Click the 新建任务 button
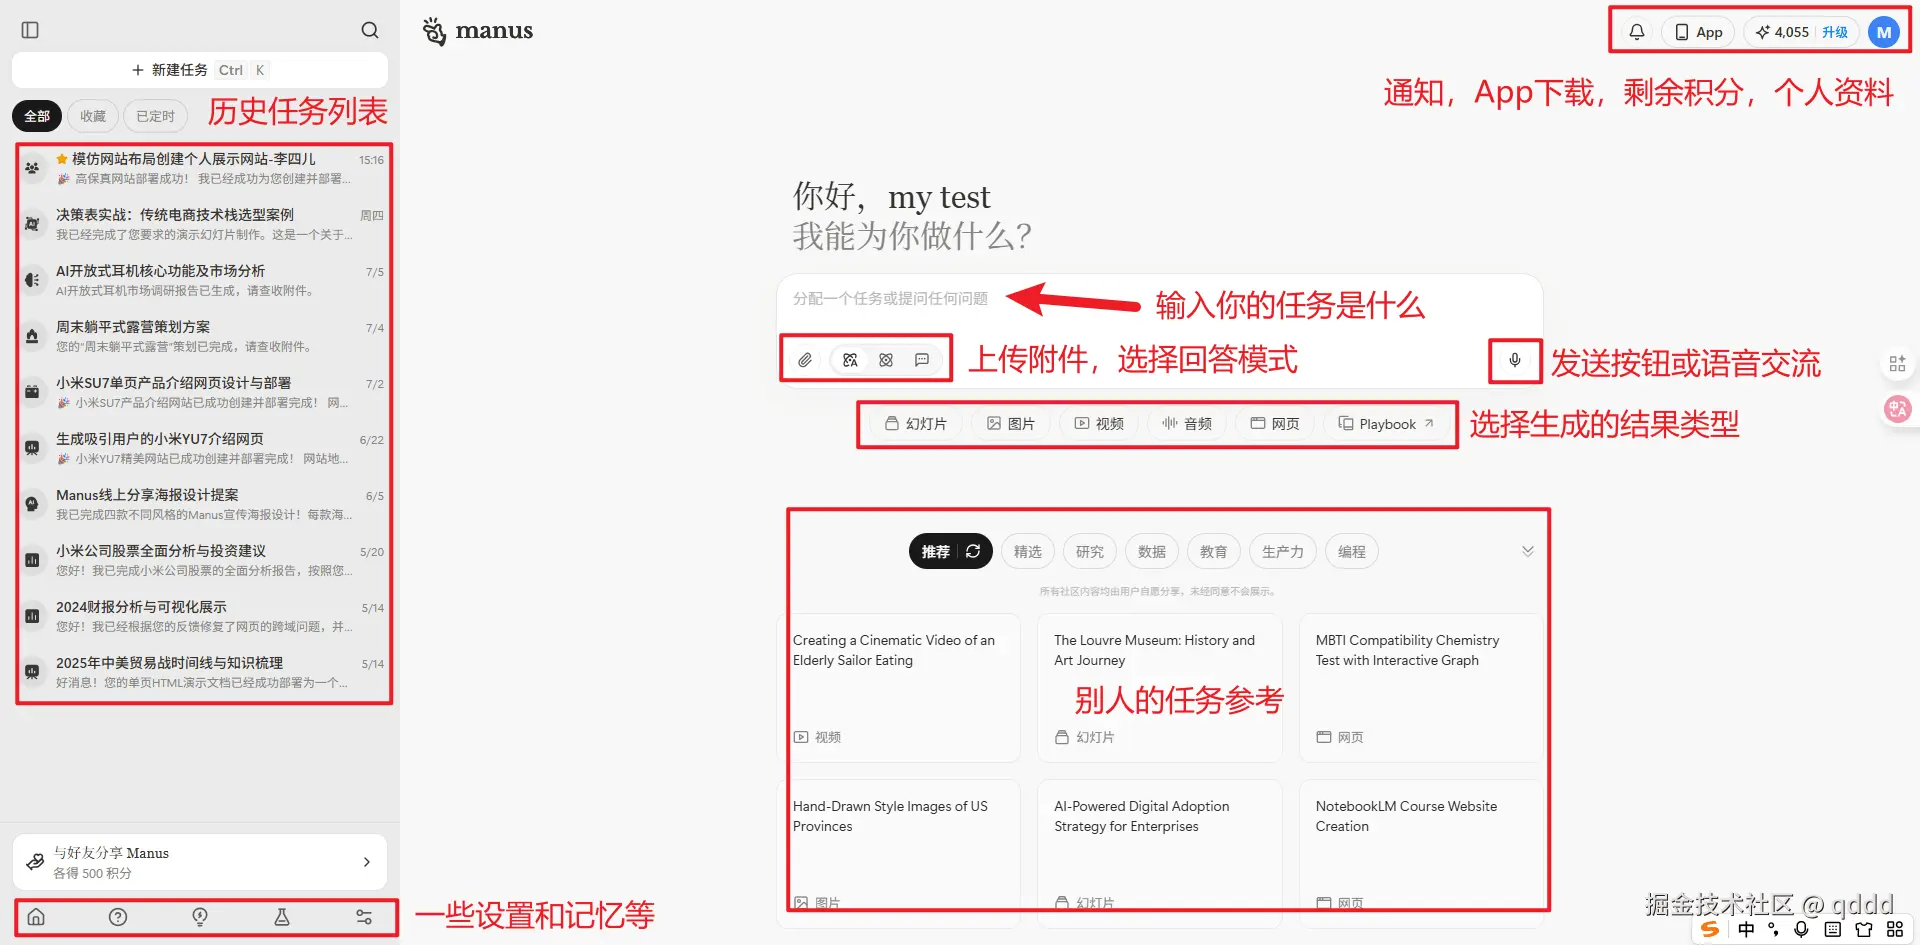1920x945 pixels. tap(200, 70)
